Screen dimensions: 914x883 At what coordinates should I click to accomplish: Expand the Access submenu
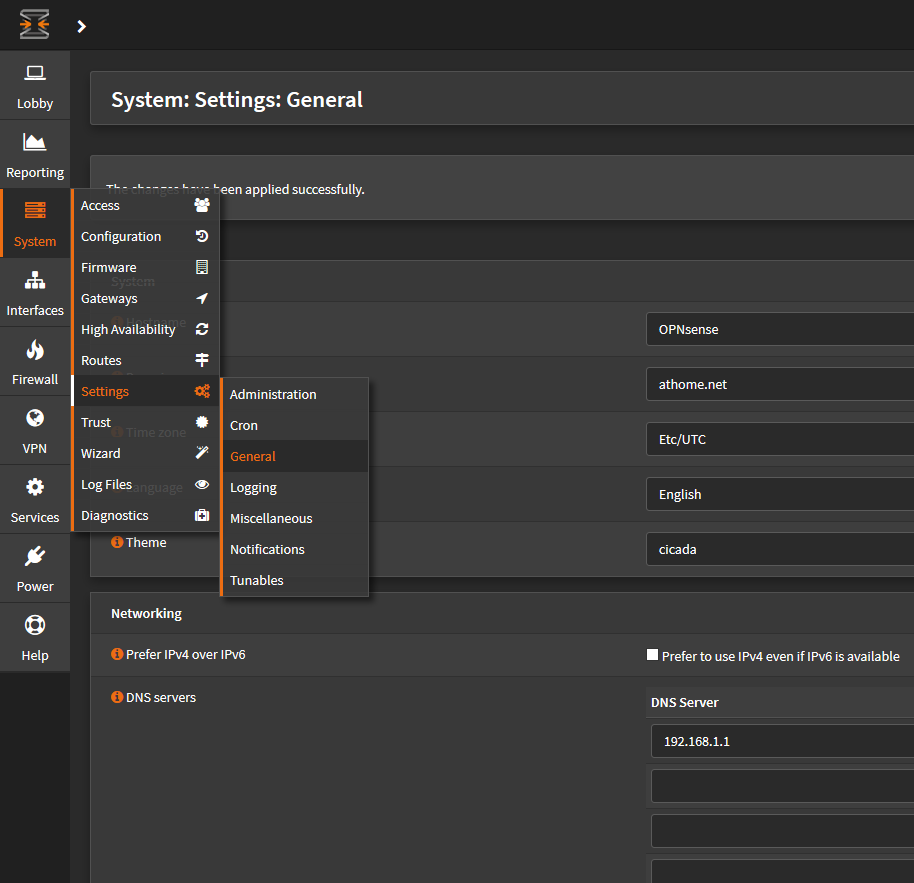pos(145,205)
